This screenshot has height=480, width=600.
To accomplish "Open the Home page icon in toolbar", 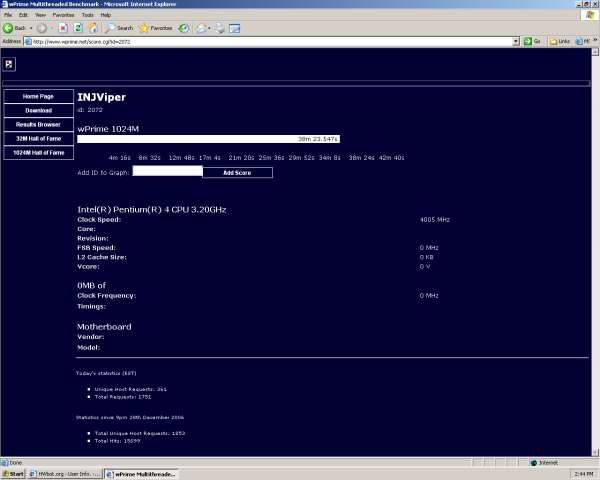I will 93,28.
